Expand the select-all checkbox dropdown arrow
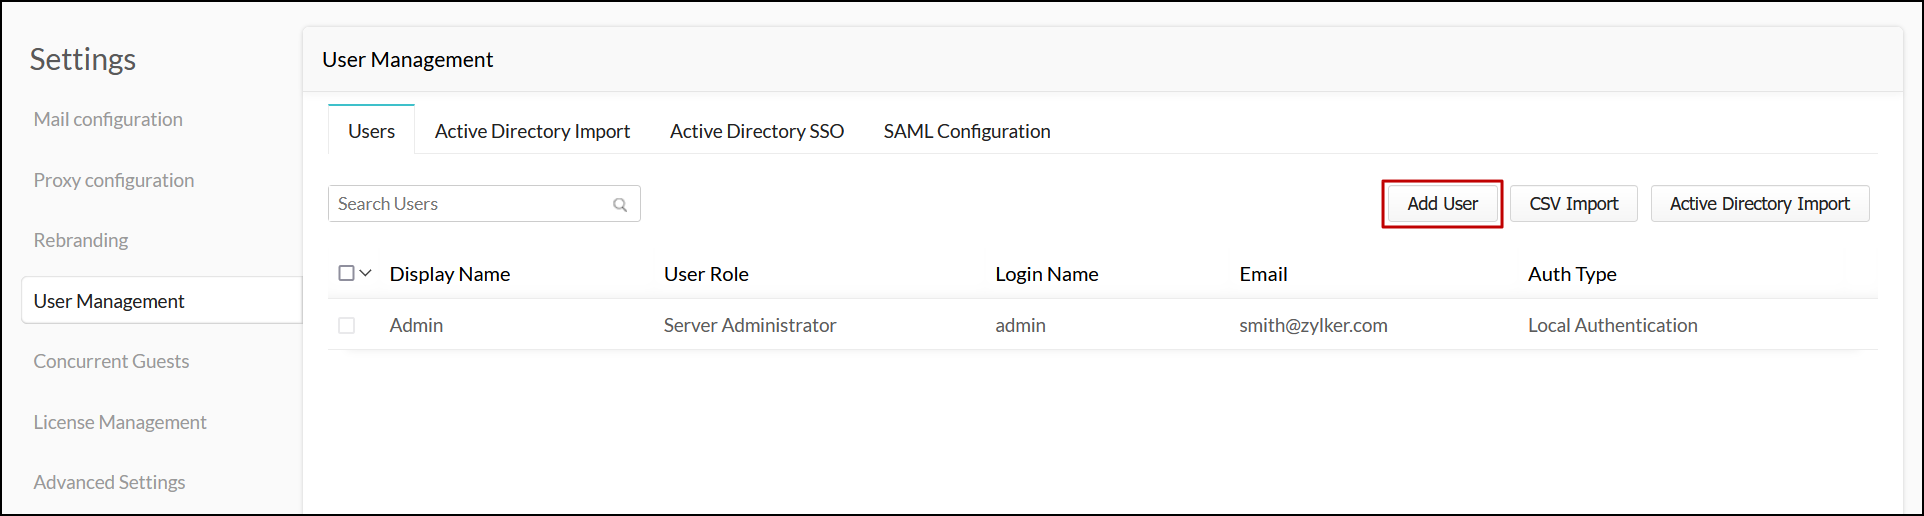This screenshot has height=516, width=1924. (366, 273)
